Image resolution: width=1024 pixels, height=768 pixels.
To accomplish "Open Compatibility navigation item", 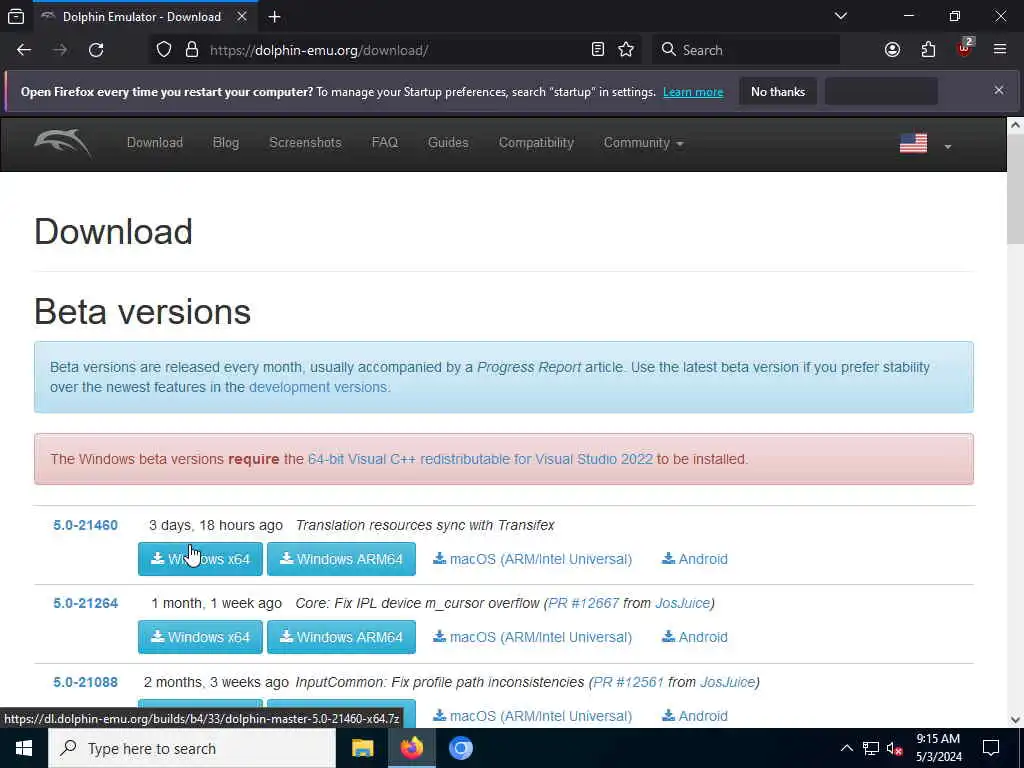I will click(x=536, y=142).
